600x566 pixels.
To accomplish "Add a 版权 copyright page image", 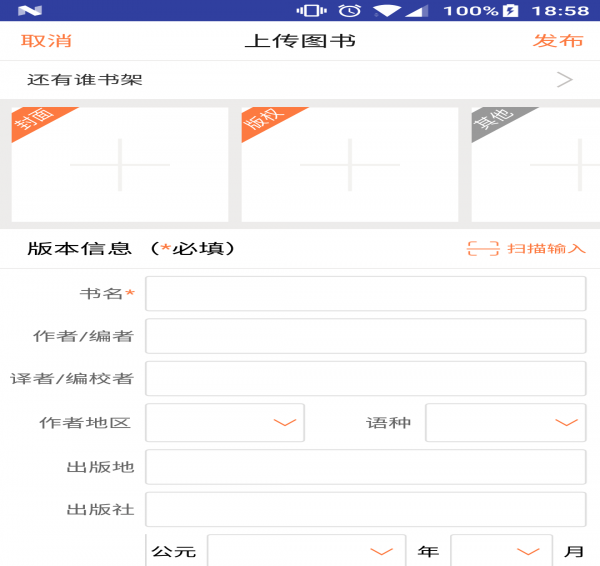I will pos(350,165).
